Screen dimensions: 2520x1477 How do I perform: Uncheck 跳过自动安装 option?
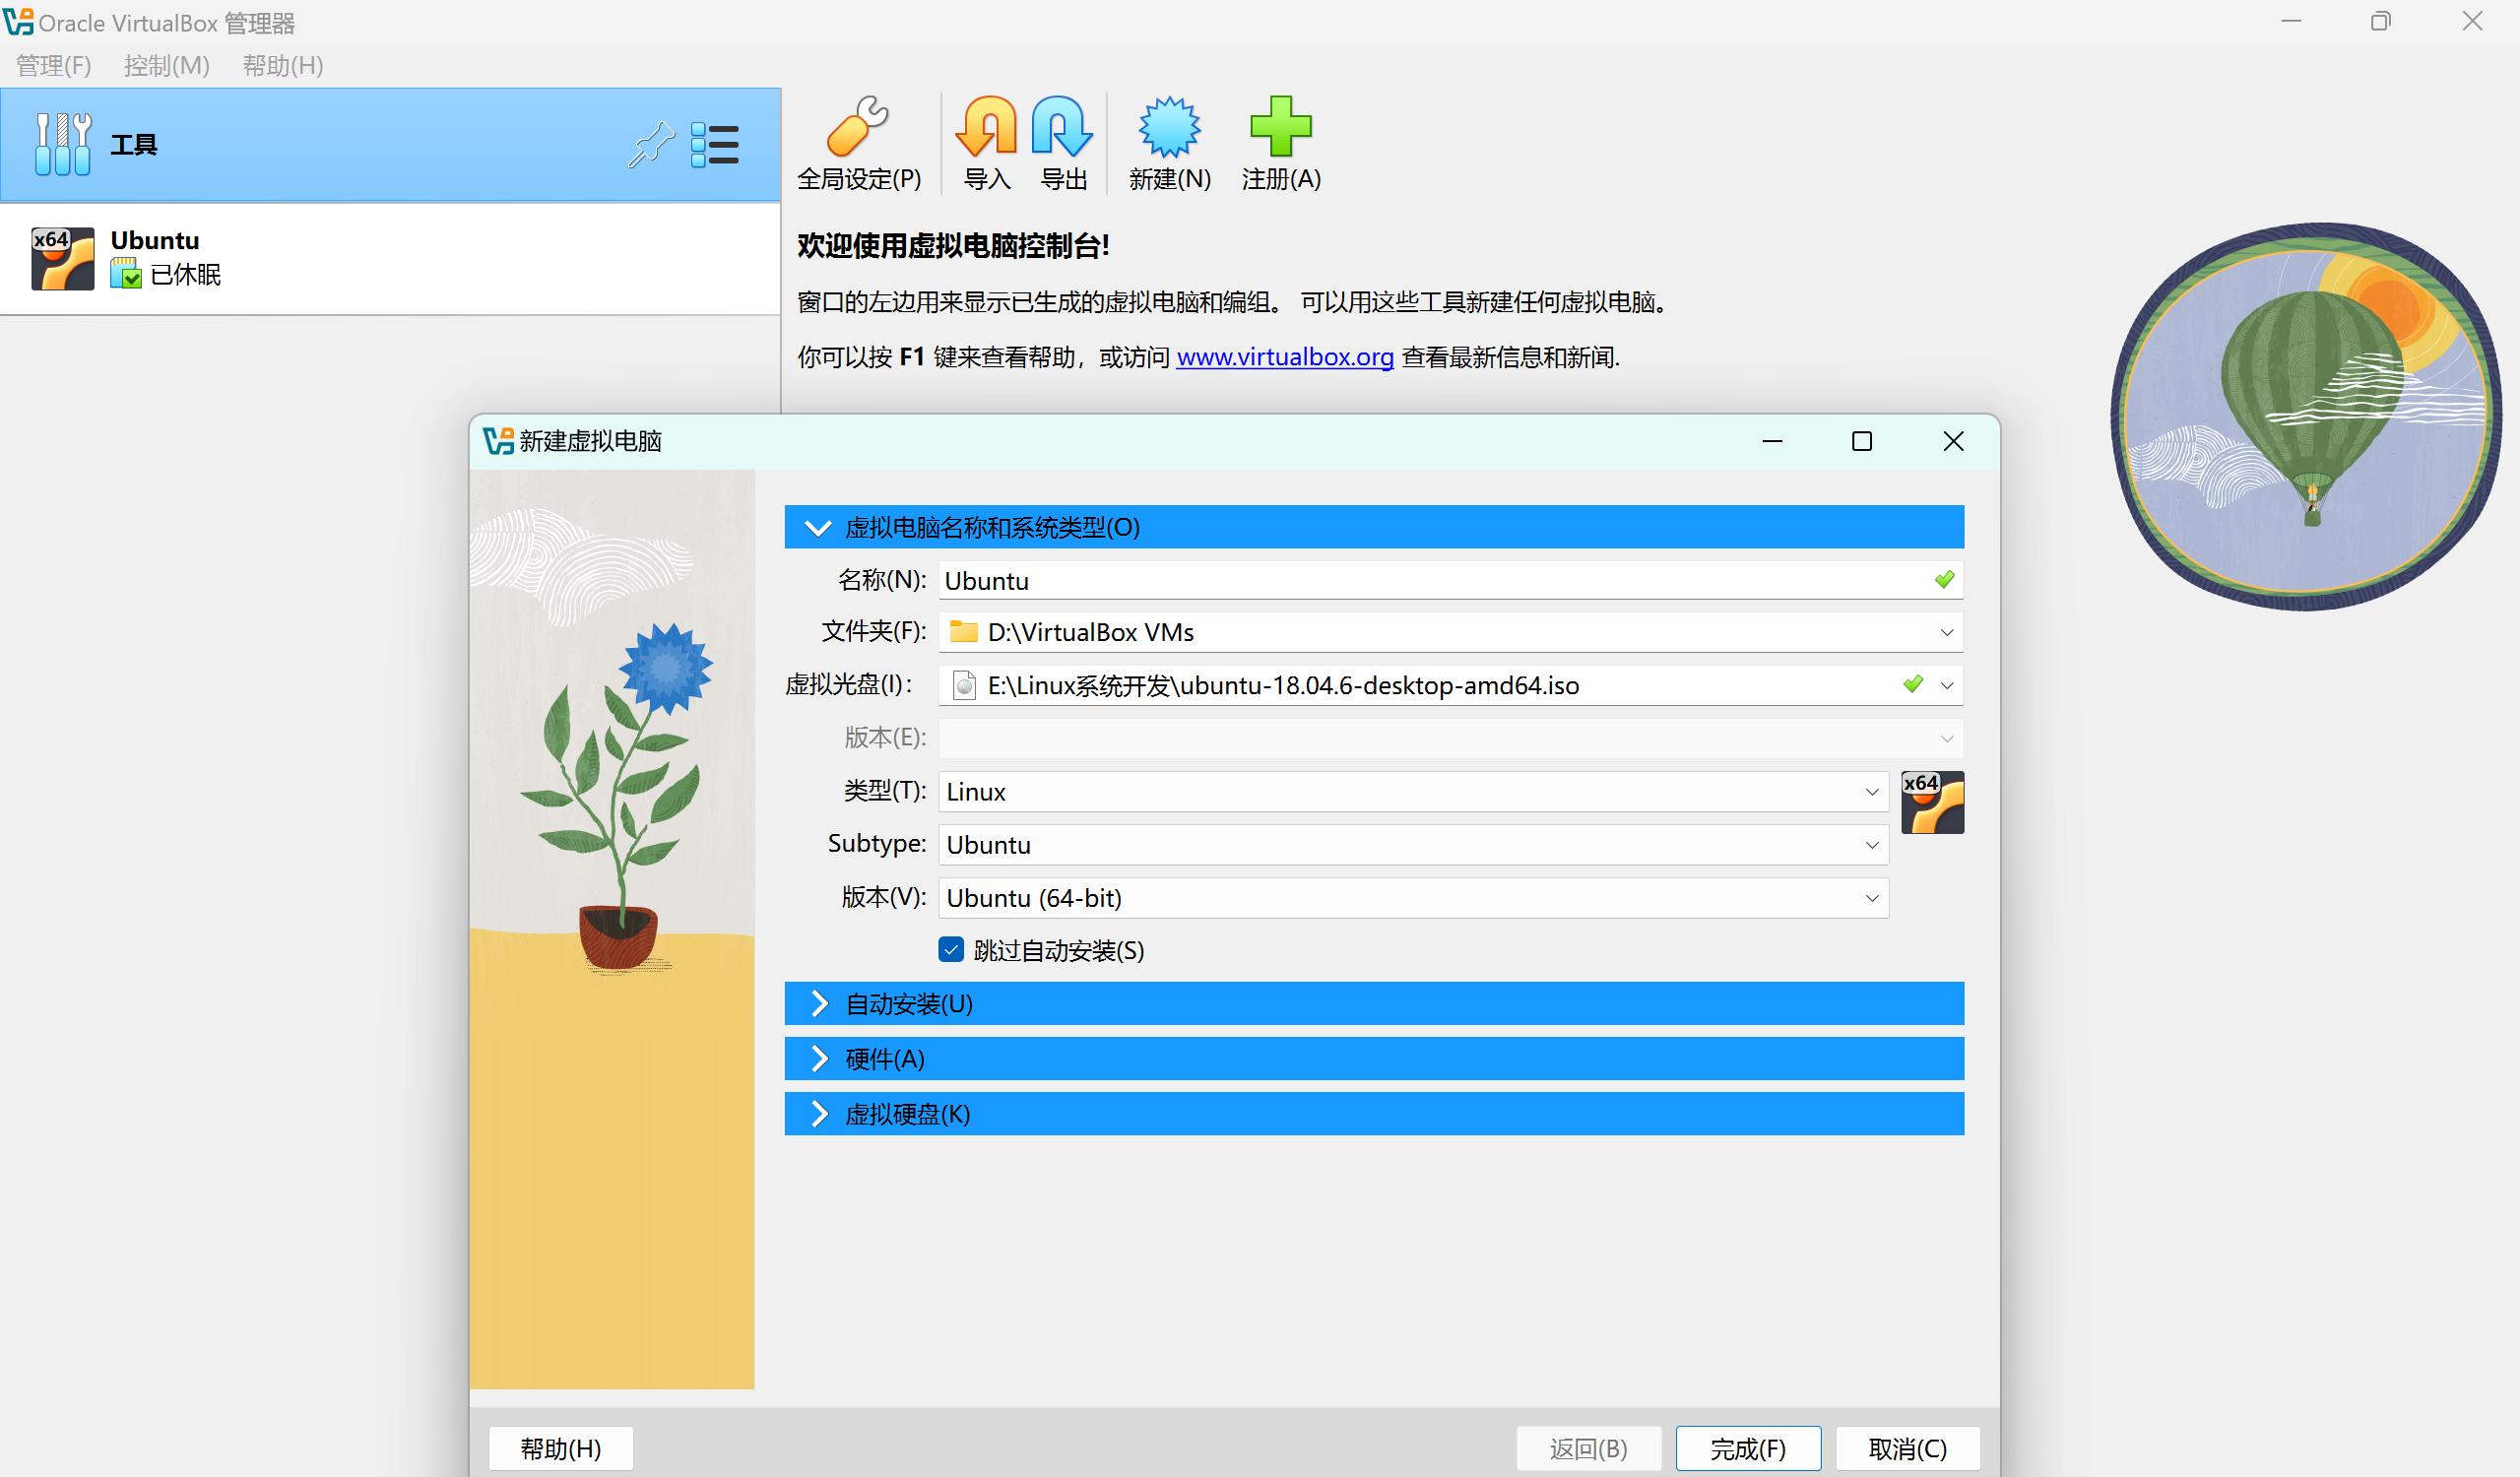[x=950, y=950]
